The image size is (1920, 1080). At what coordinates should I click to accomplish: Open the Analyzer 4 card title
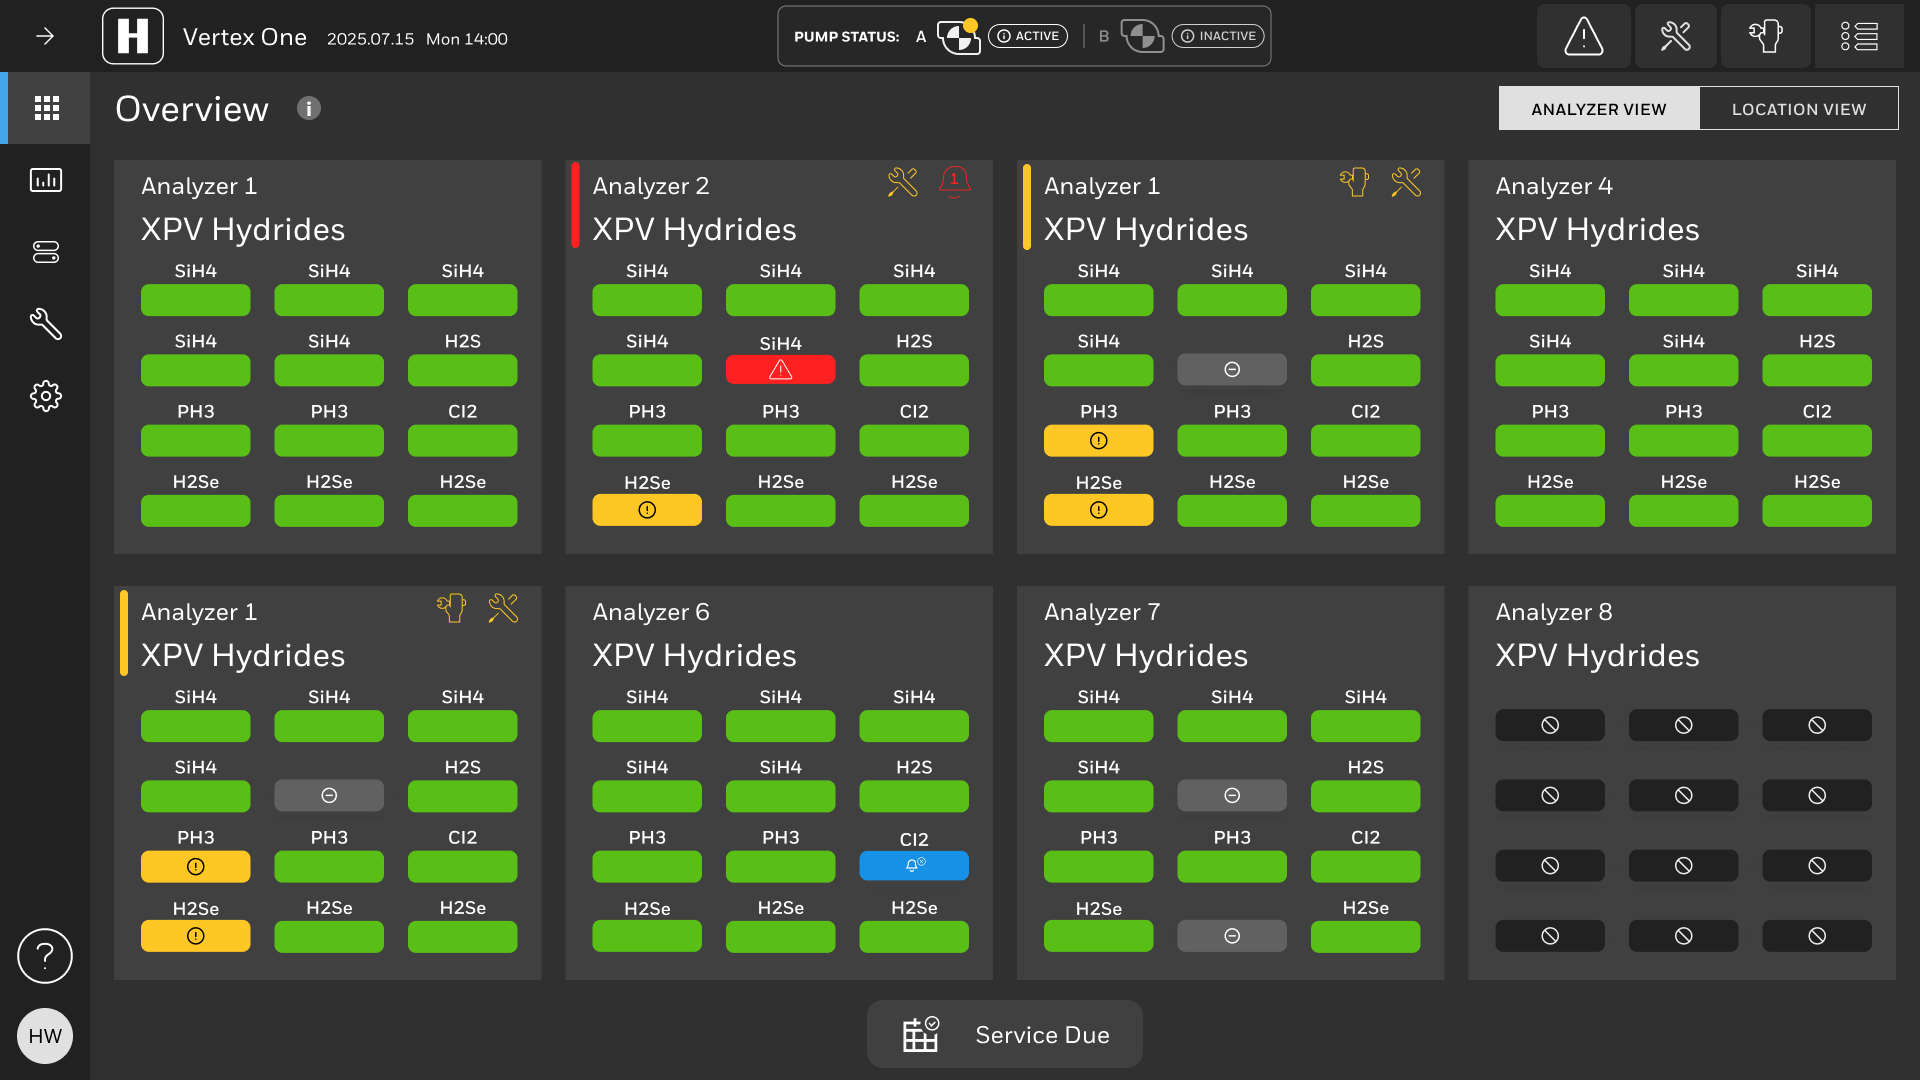point(1553,186)
